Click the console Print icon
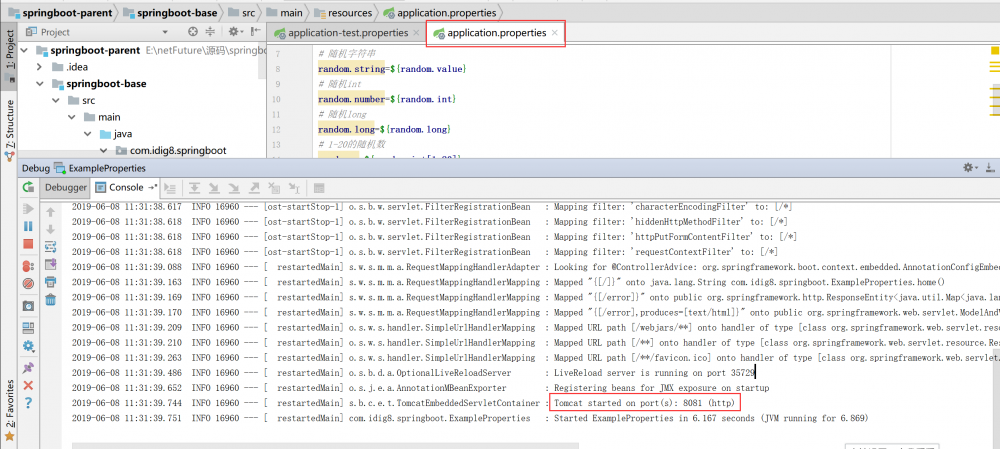The height and width of the screenshot is (449, 1000). (x=50, y=282)
